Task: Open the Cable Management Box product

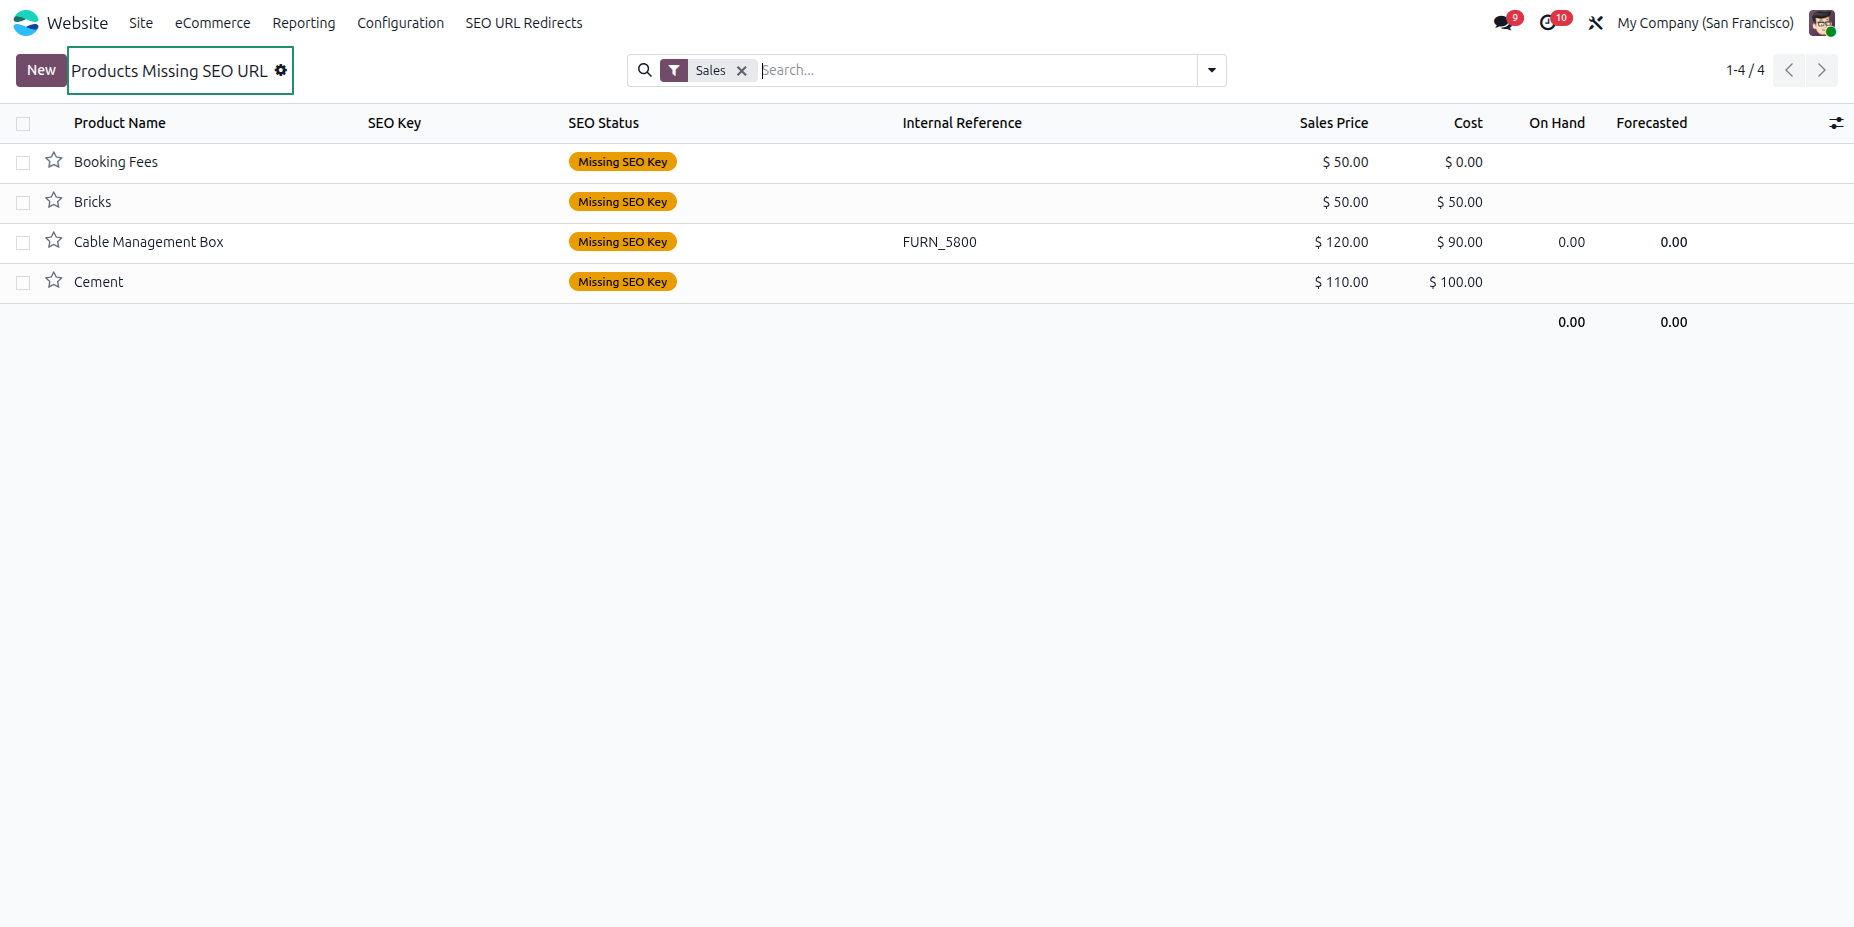Action: [x=149, y=242]
